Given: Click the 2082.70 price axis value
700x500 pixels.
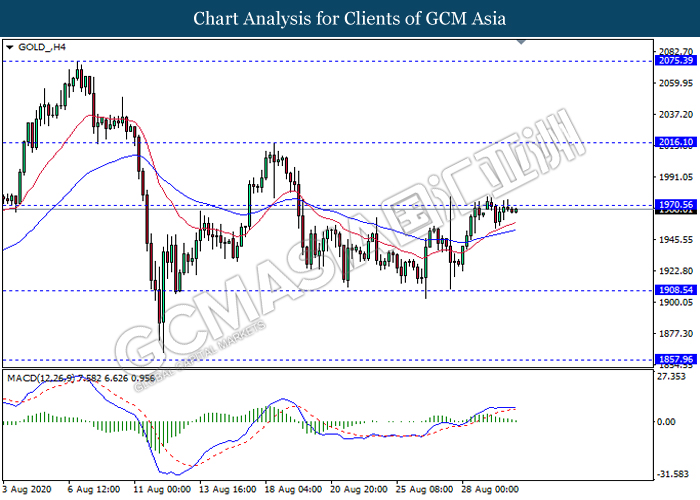Looking at the screenshot, I should 676,52.
